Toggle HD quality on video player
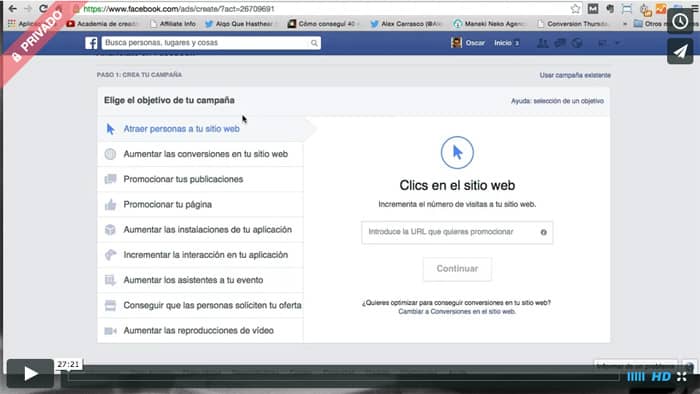Viewport: 700px width, 394px height. (x=661, y=377)
